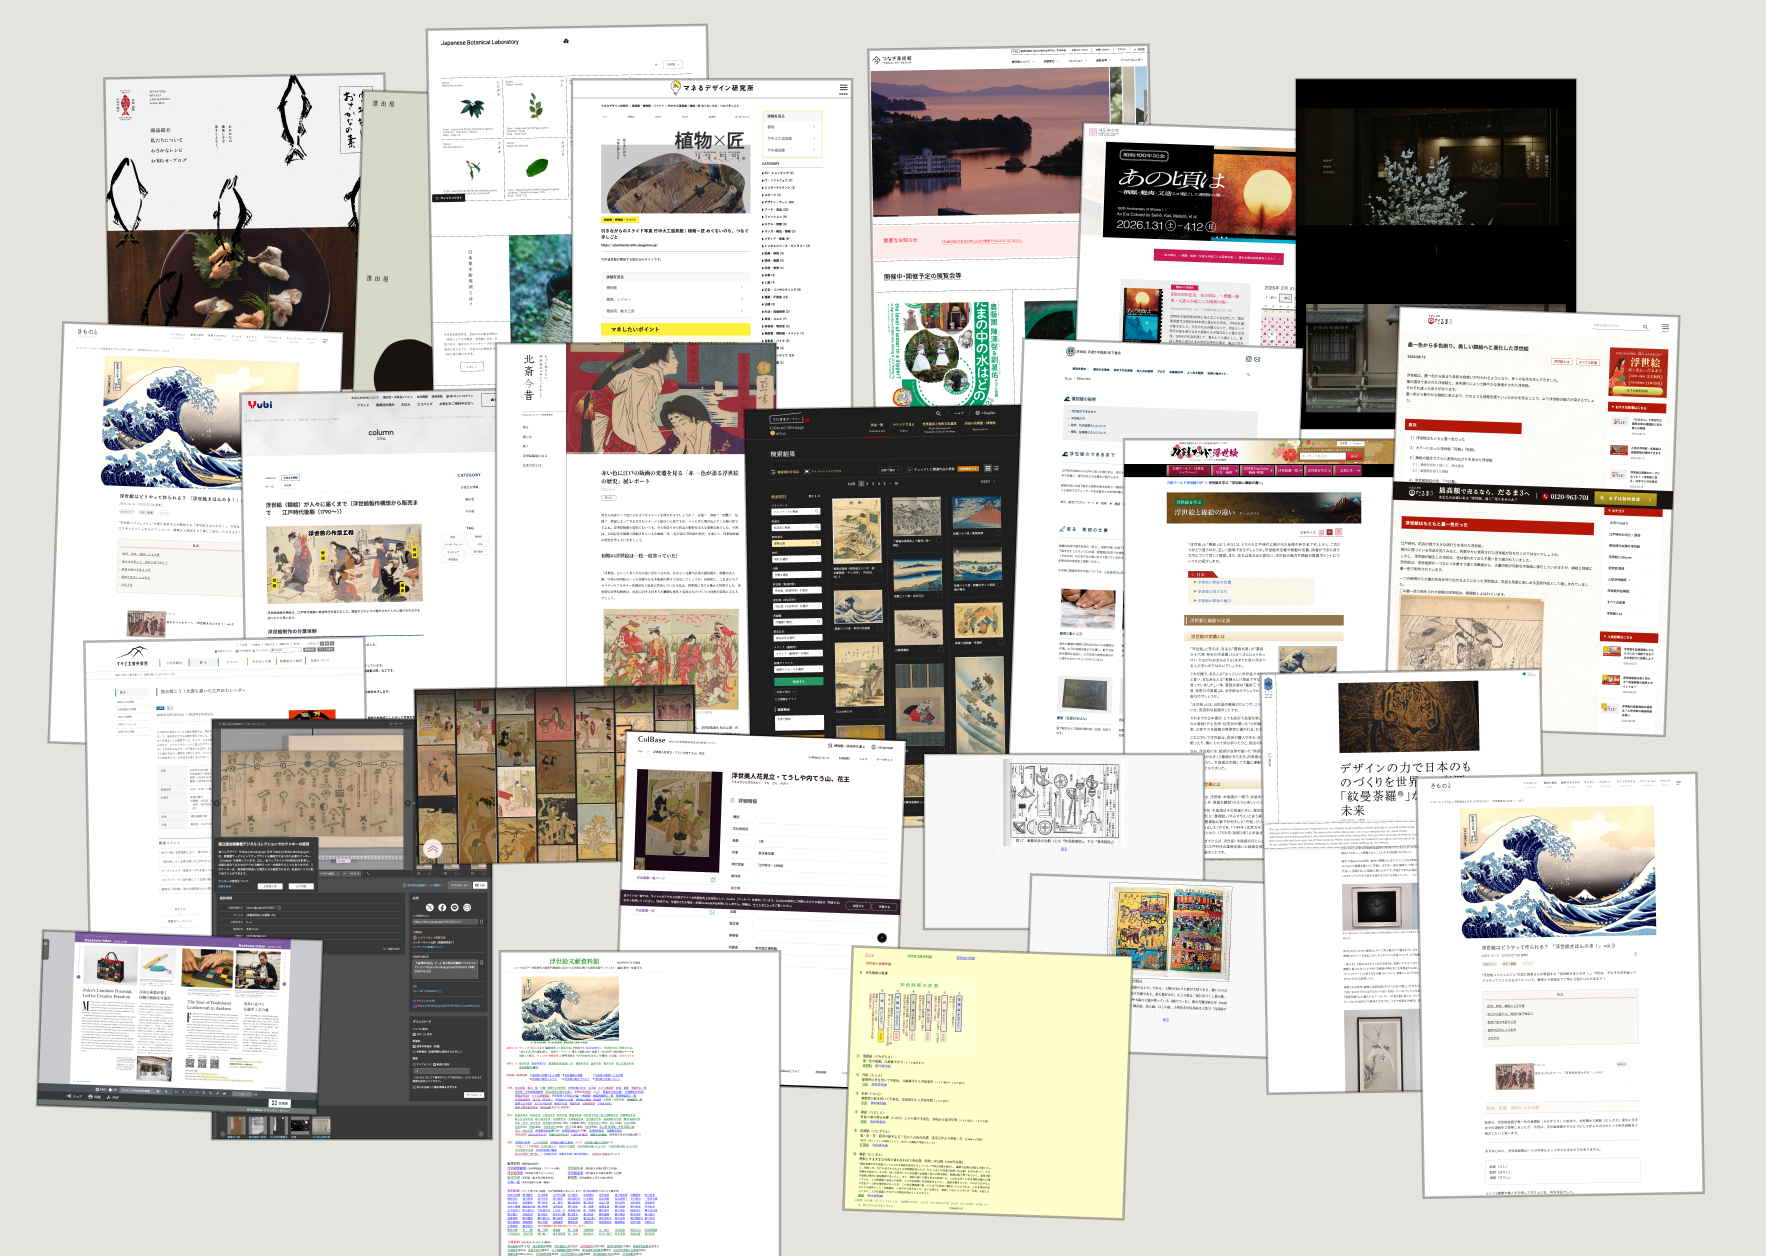Click the right button in the NDL cookie dialog
The width and height of the screenshot is (1766, 1256).
tap(301, 886)
